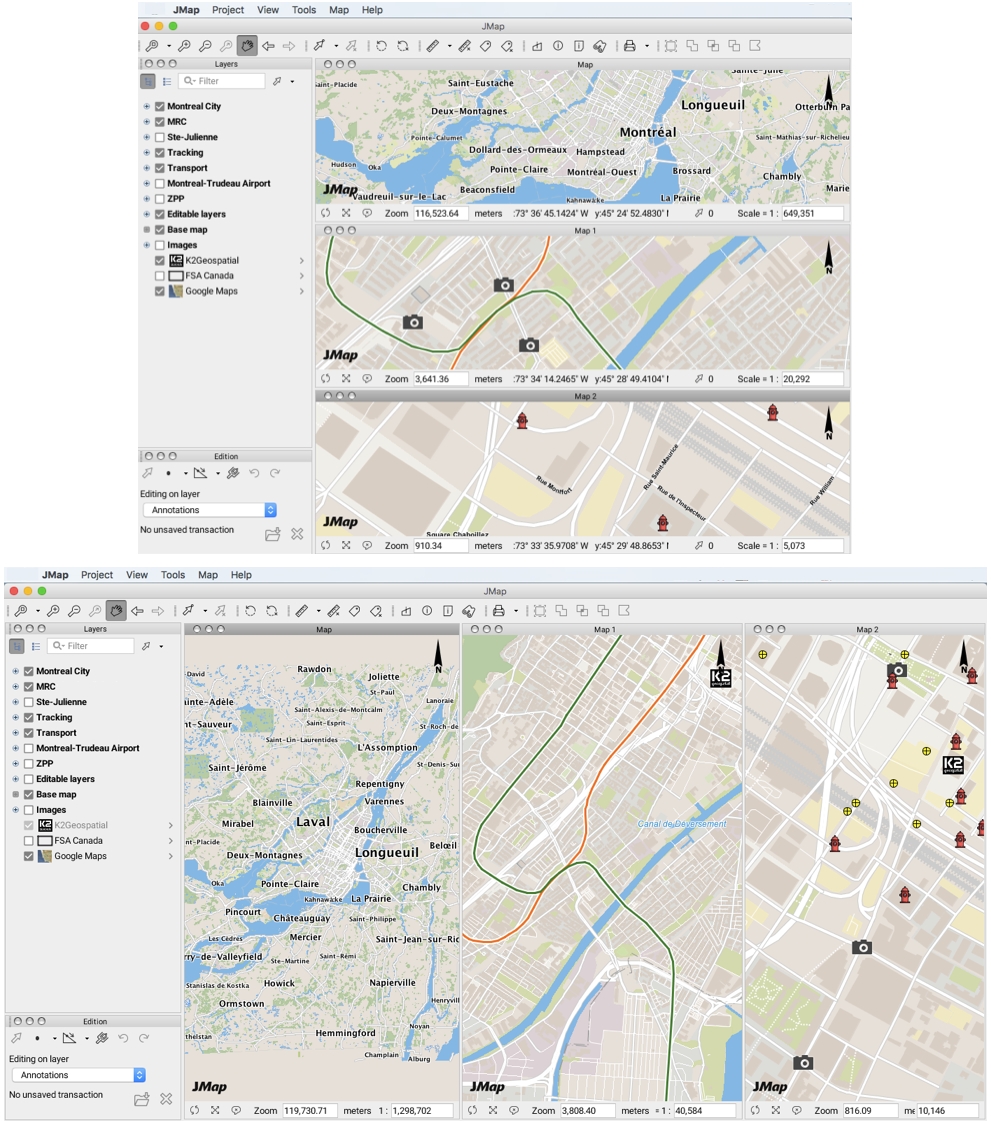This screenshot has height=1122, width=991.
Task: Select the Pan hand tool in upper window toolbar
Action: [246, 45]
